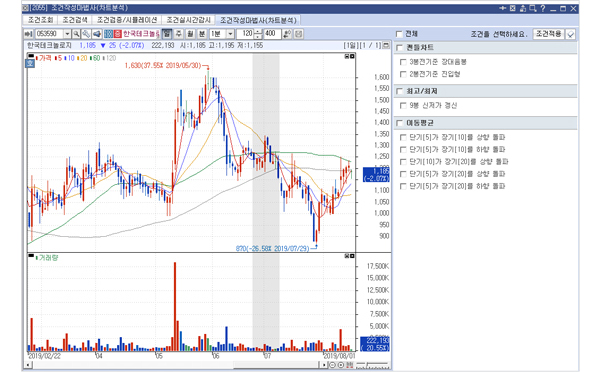The width and height of the screenshot is (602, 372).
Task: Open the 조건실시간감시 tab
Action: tap(188, 20)
